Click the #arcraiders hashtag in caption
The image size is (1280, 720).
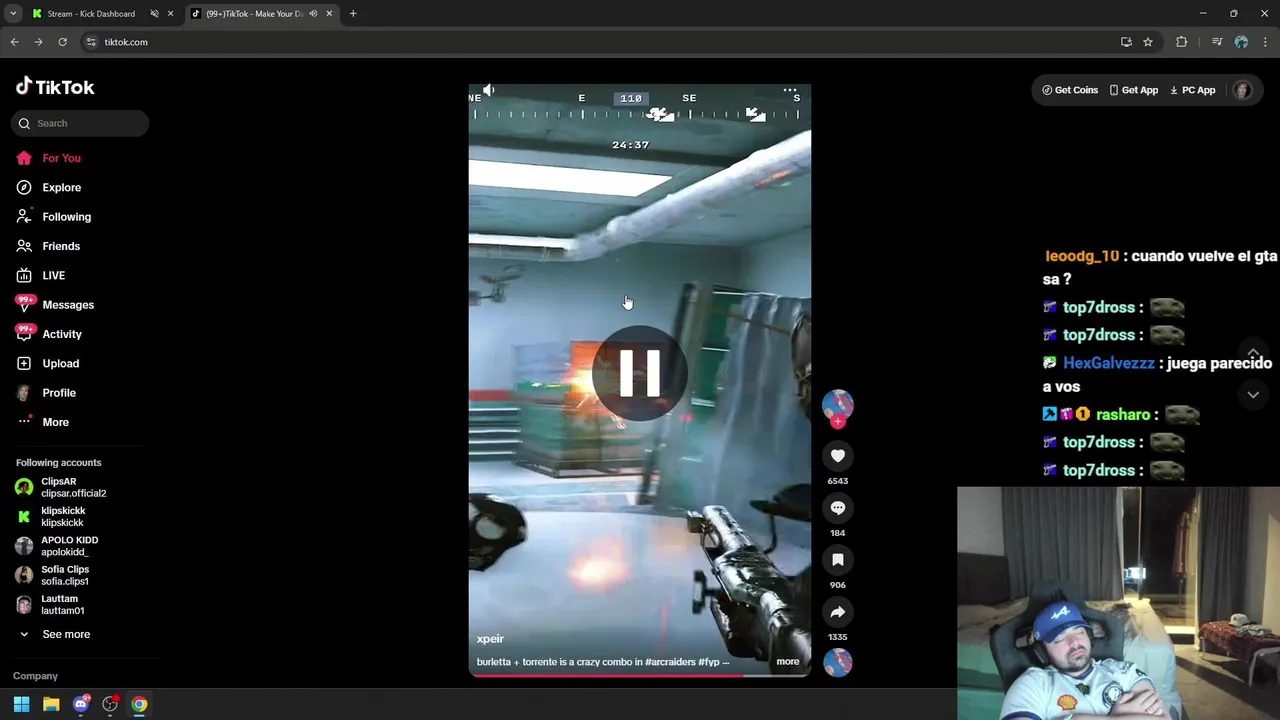(x=670, y=662)
